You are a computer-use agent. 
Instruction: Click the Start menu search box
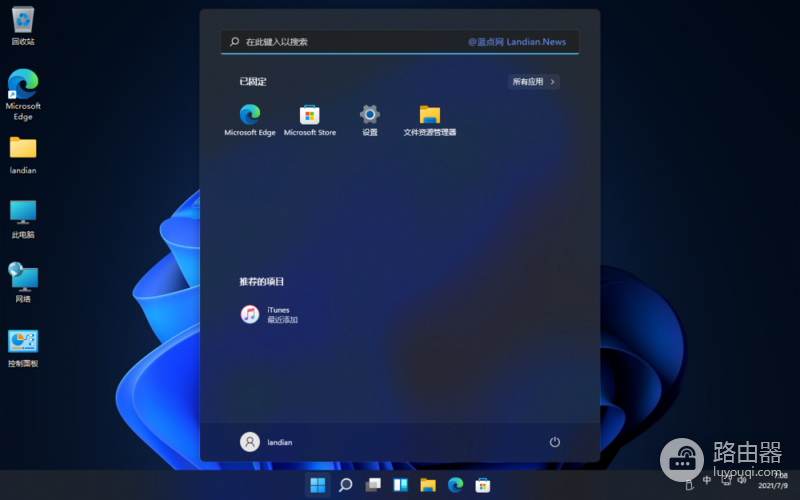400,42
